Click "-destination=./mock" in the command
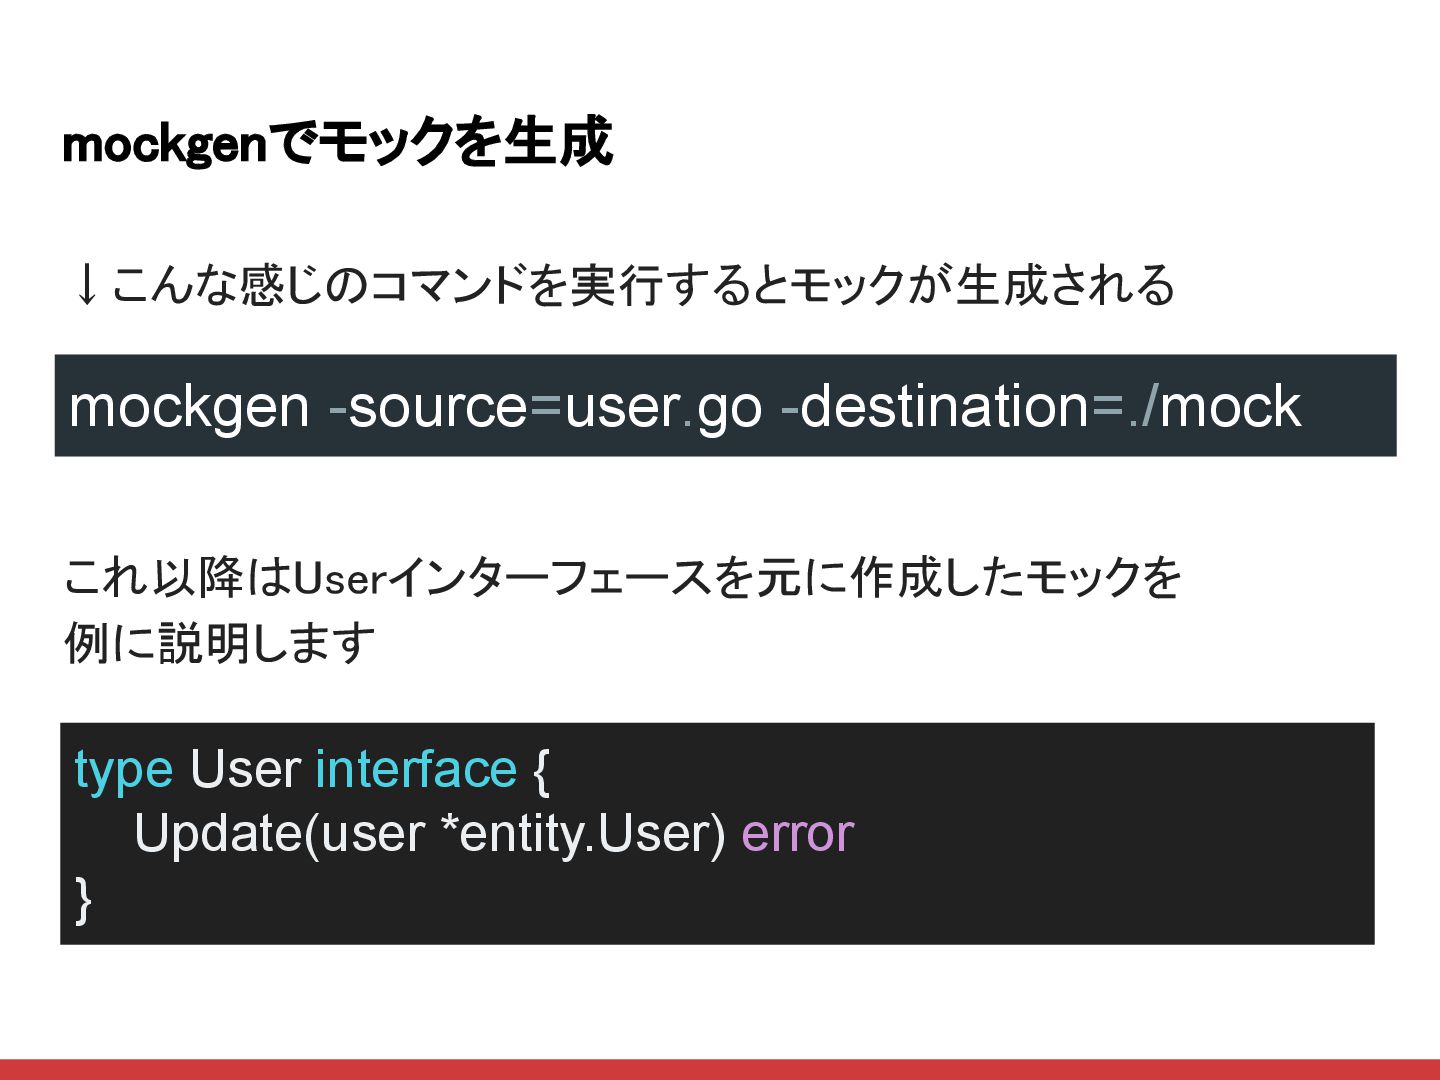1440x1080 pixels. point(1040,407)
